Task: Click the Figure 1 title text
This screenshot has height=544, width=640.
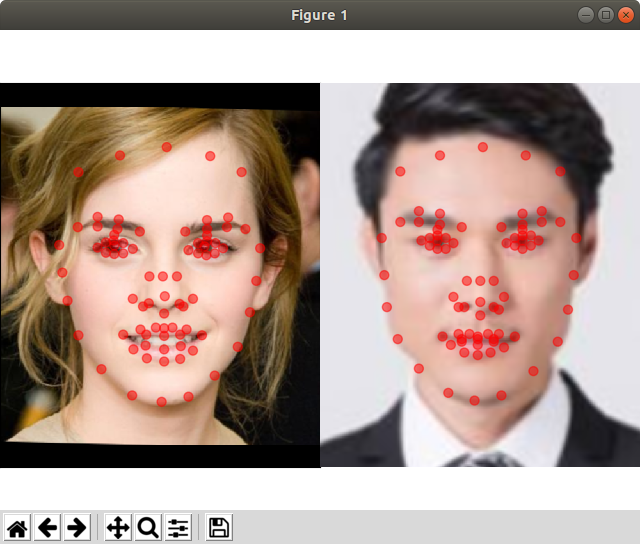Action: [x=319, y=15]
